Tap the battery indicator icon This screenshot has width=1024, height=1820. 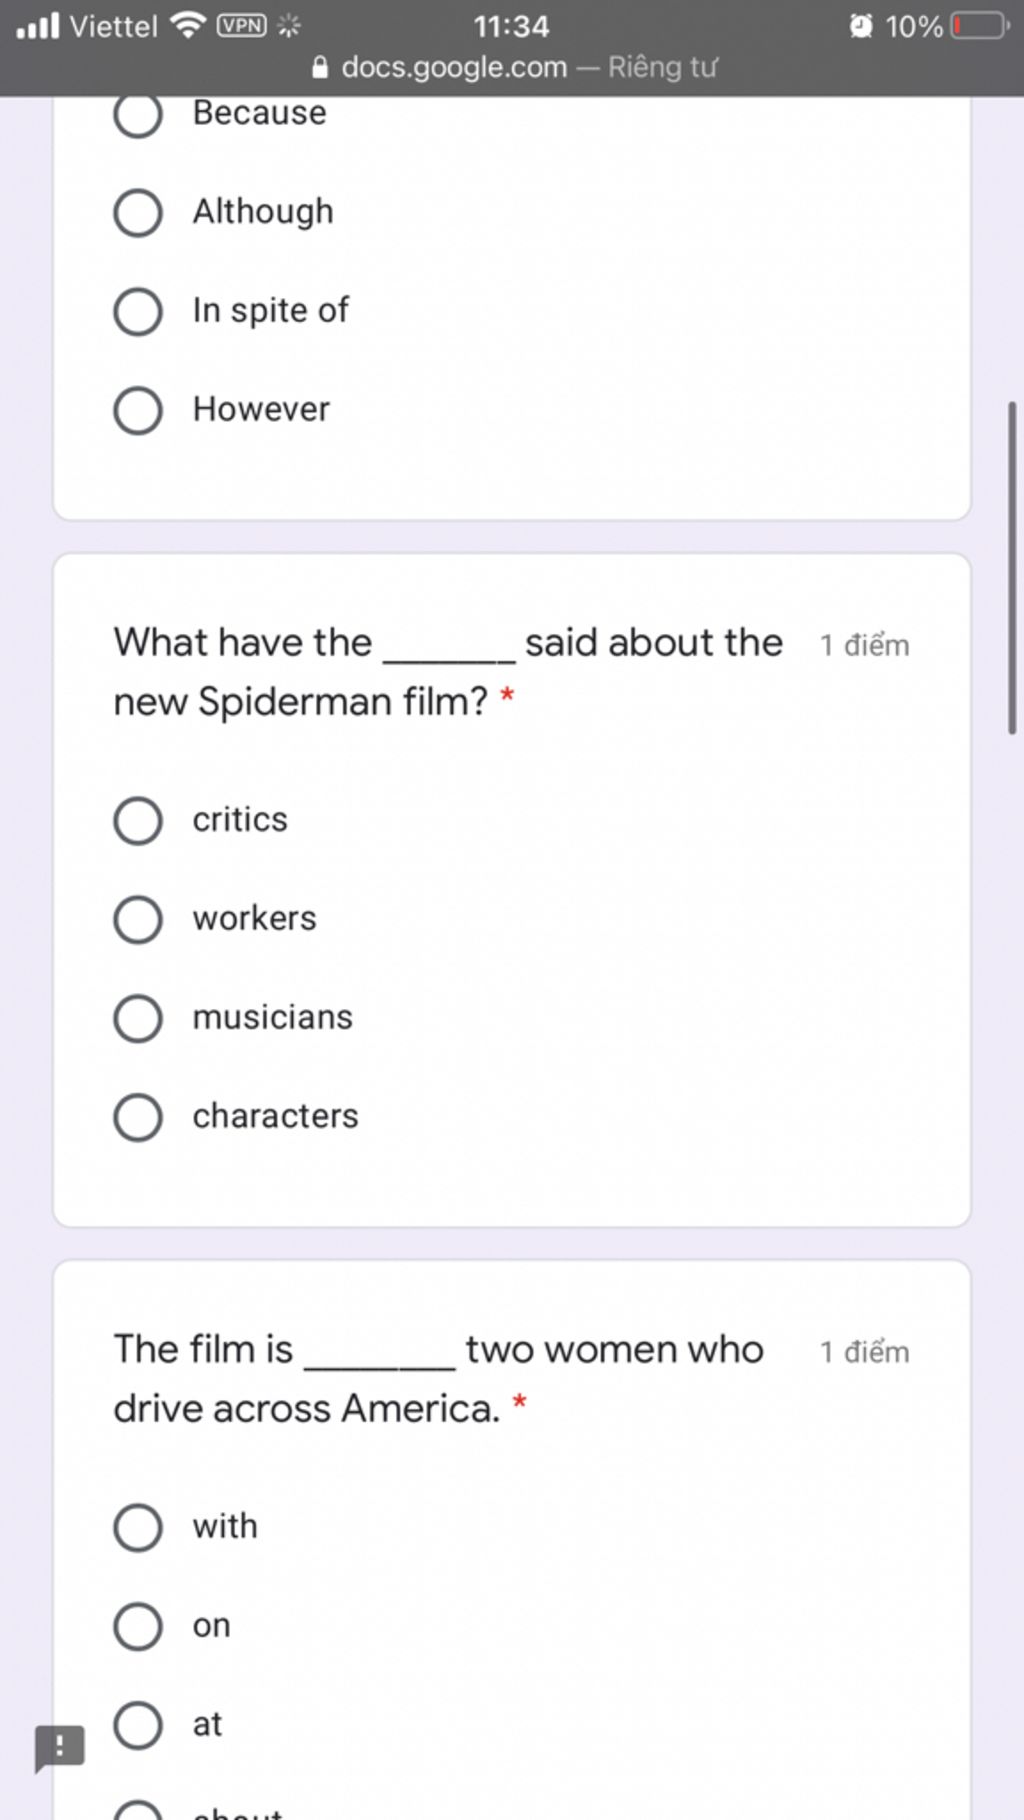point(980,25)
